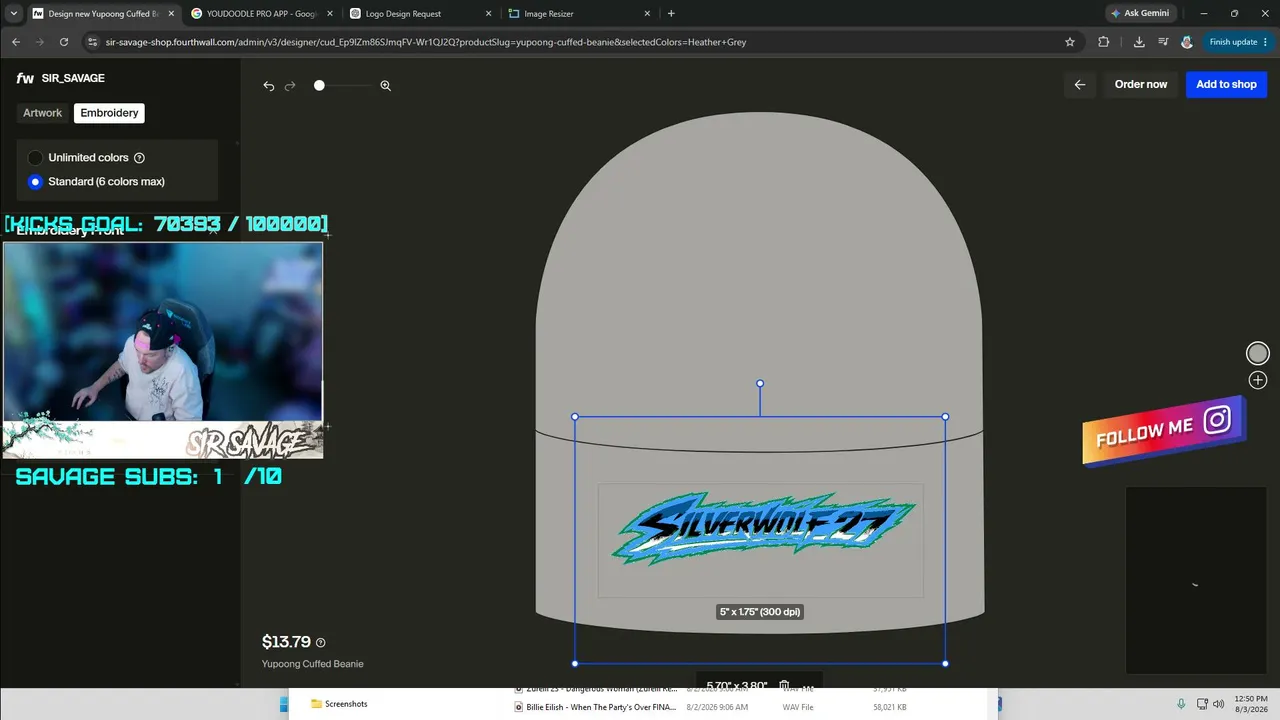
Task: Redo the undone designer action
Action: tap(290, 86)
